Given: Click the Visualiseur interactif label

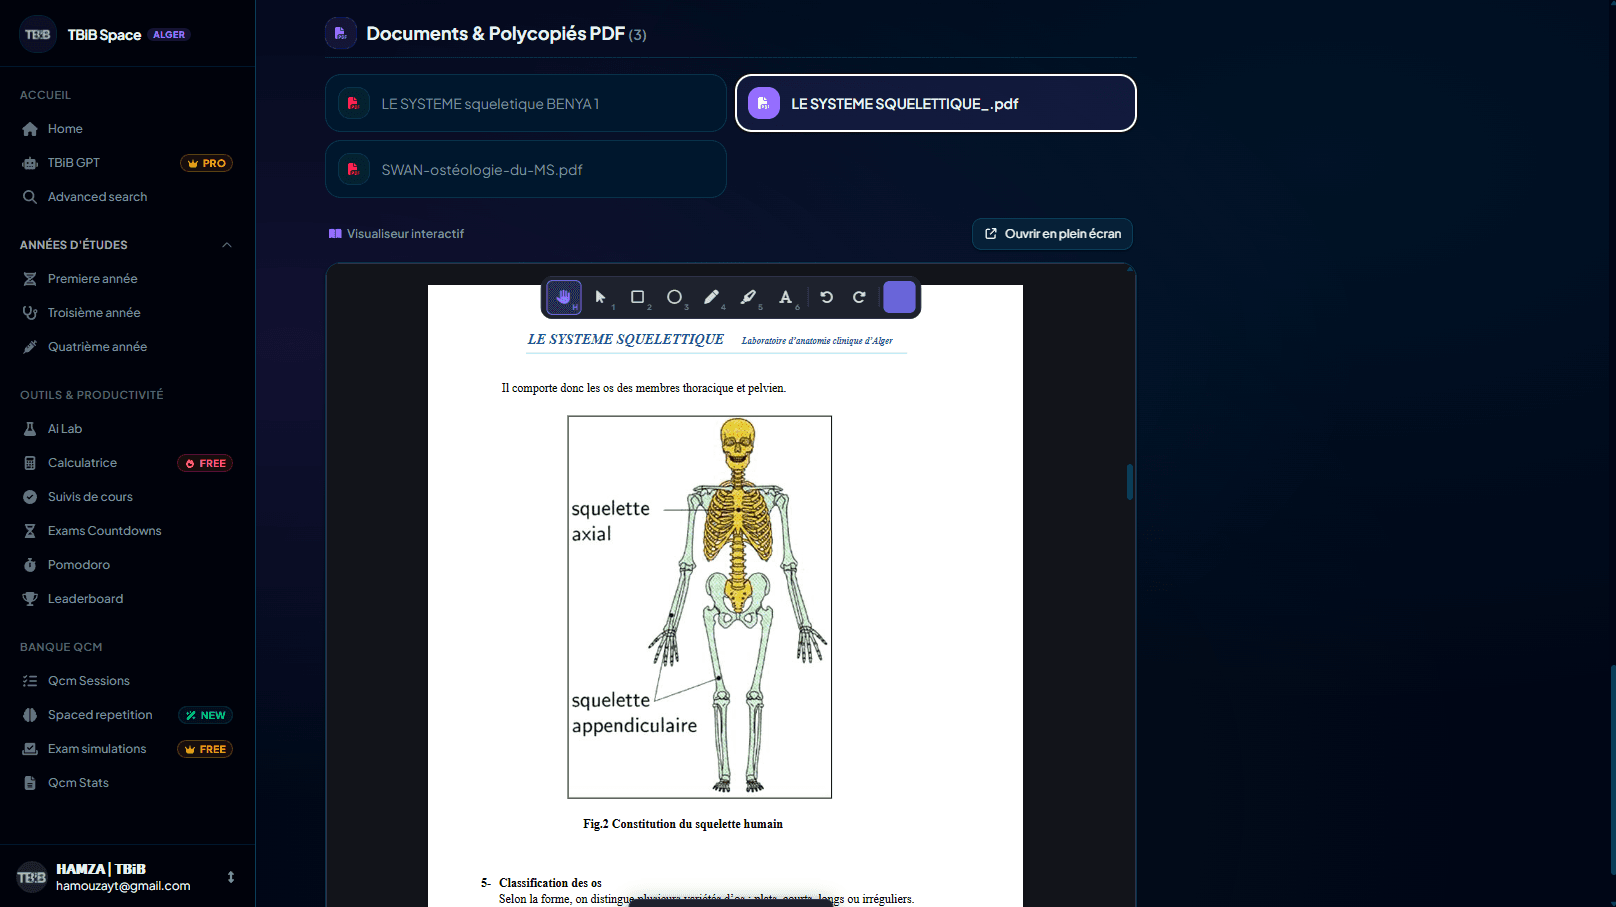Looking at the screenshot, I should click(x=397, y=234).
